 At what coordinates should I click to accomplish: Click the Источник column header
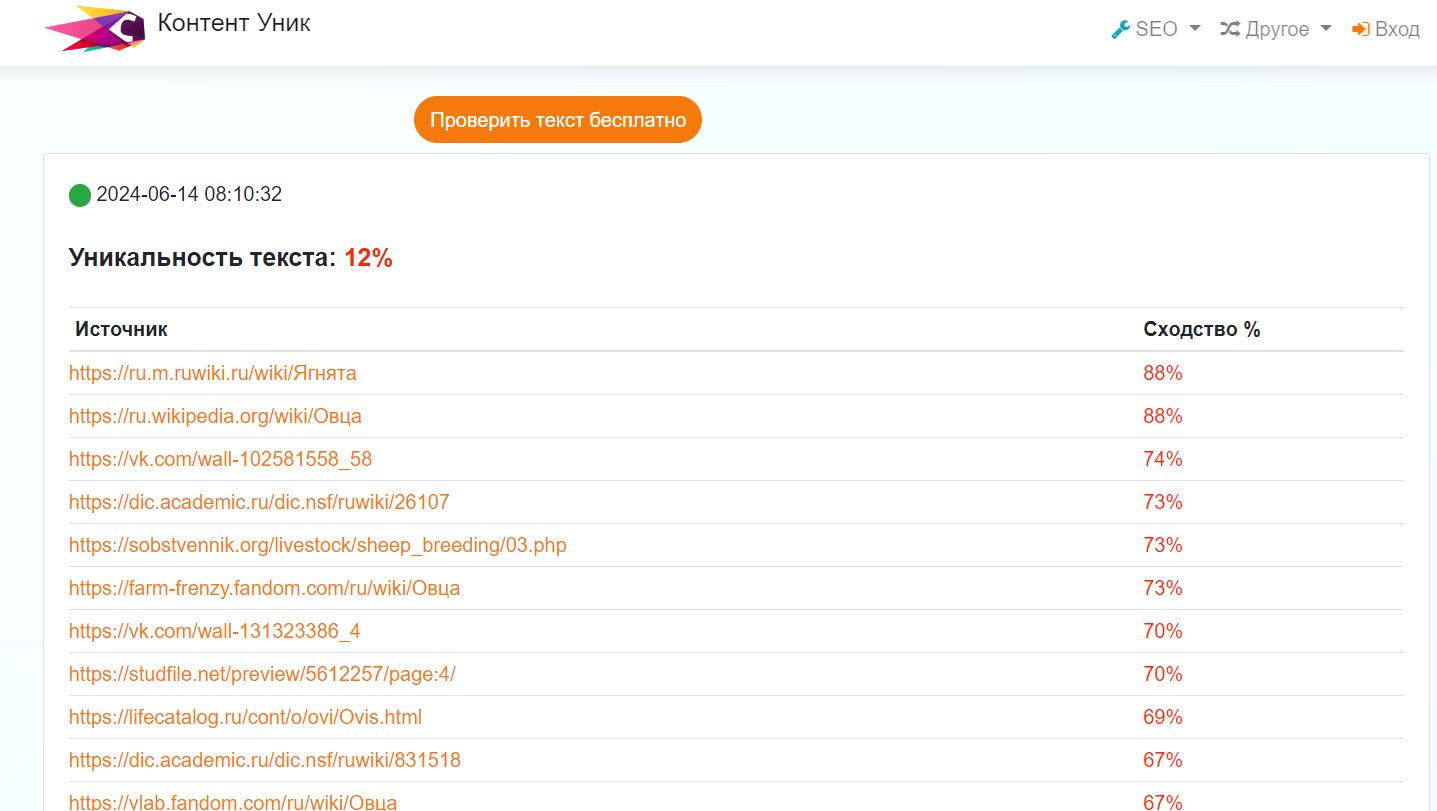122,329
